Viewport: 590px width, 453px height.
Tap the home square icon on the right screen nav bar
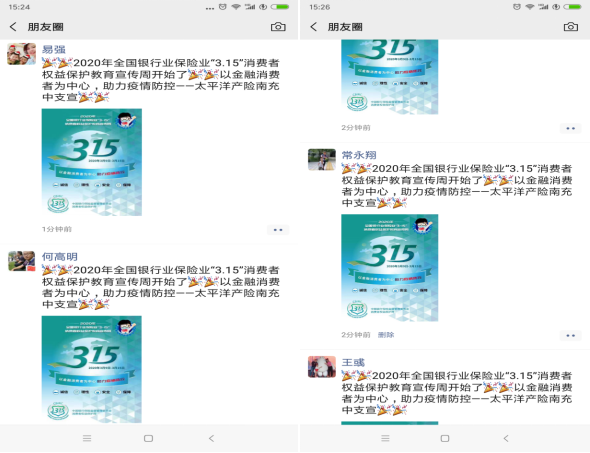point(445,438)
